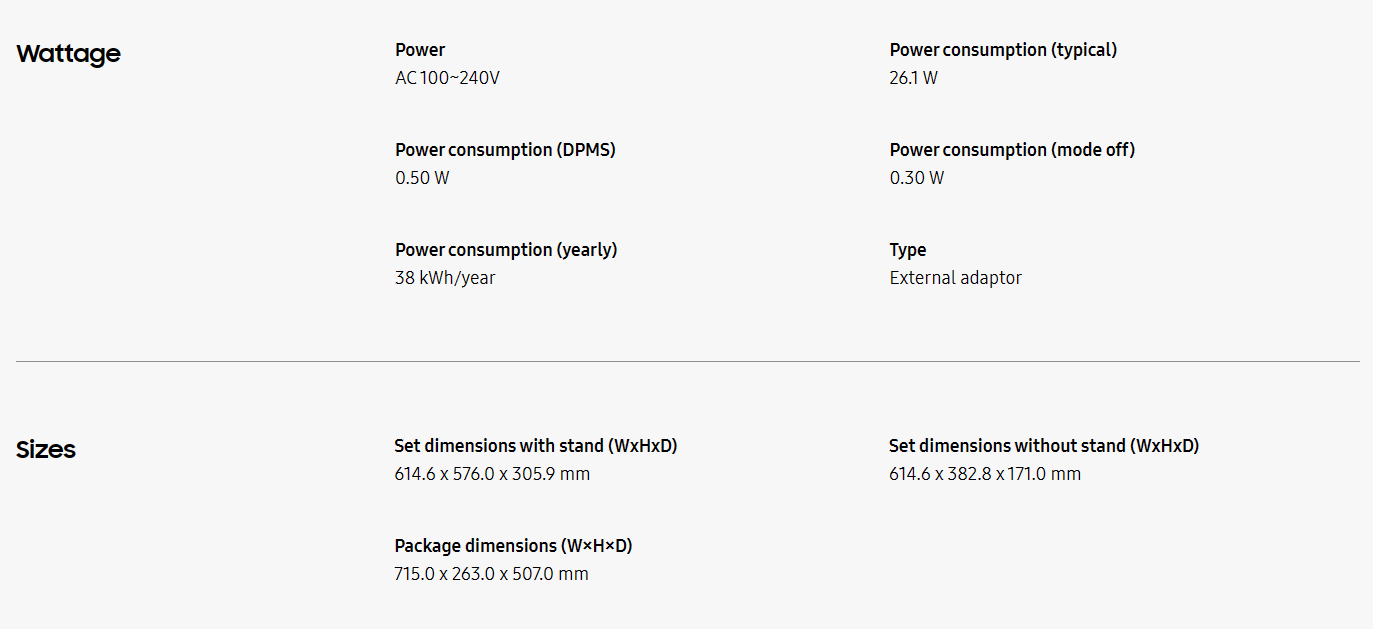Screen dimensions: 1373x629
Task: Click the Set dimensions without stand label
Action: 1043,446
